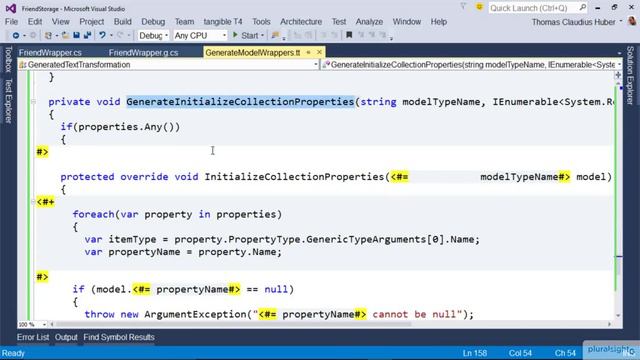Open the tangible T4 menu
The height and width of the screenshot is (360, 640).
[223, 22]
